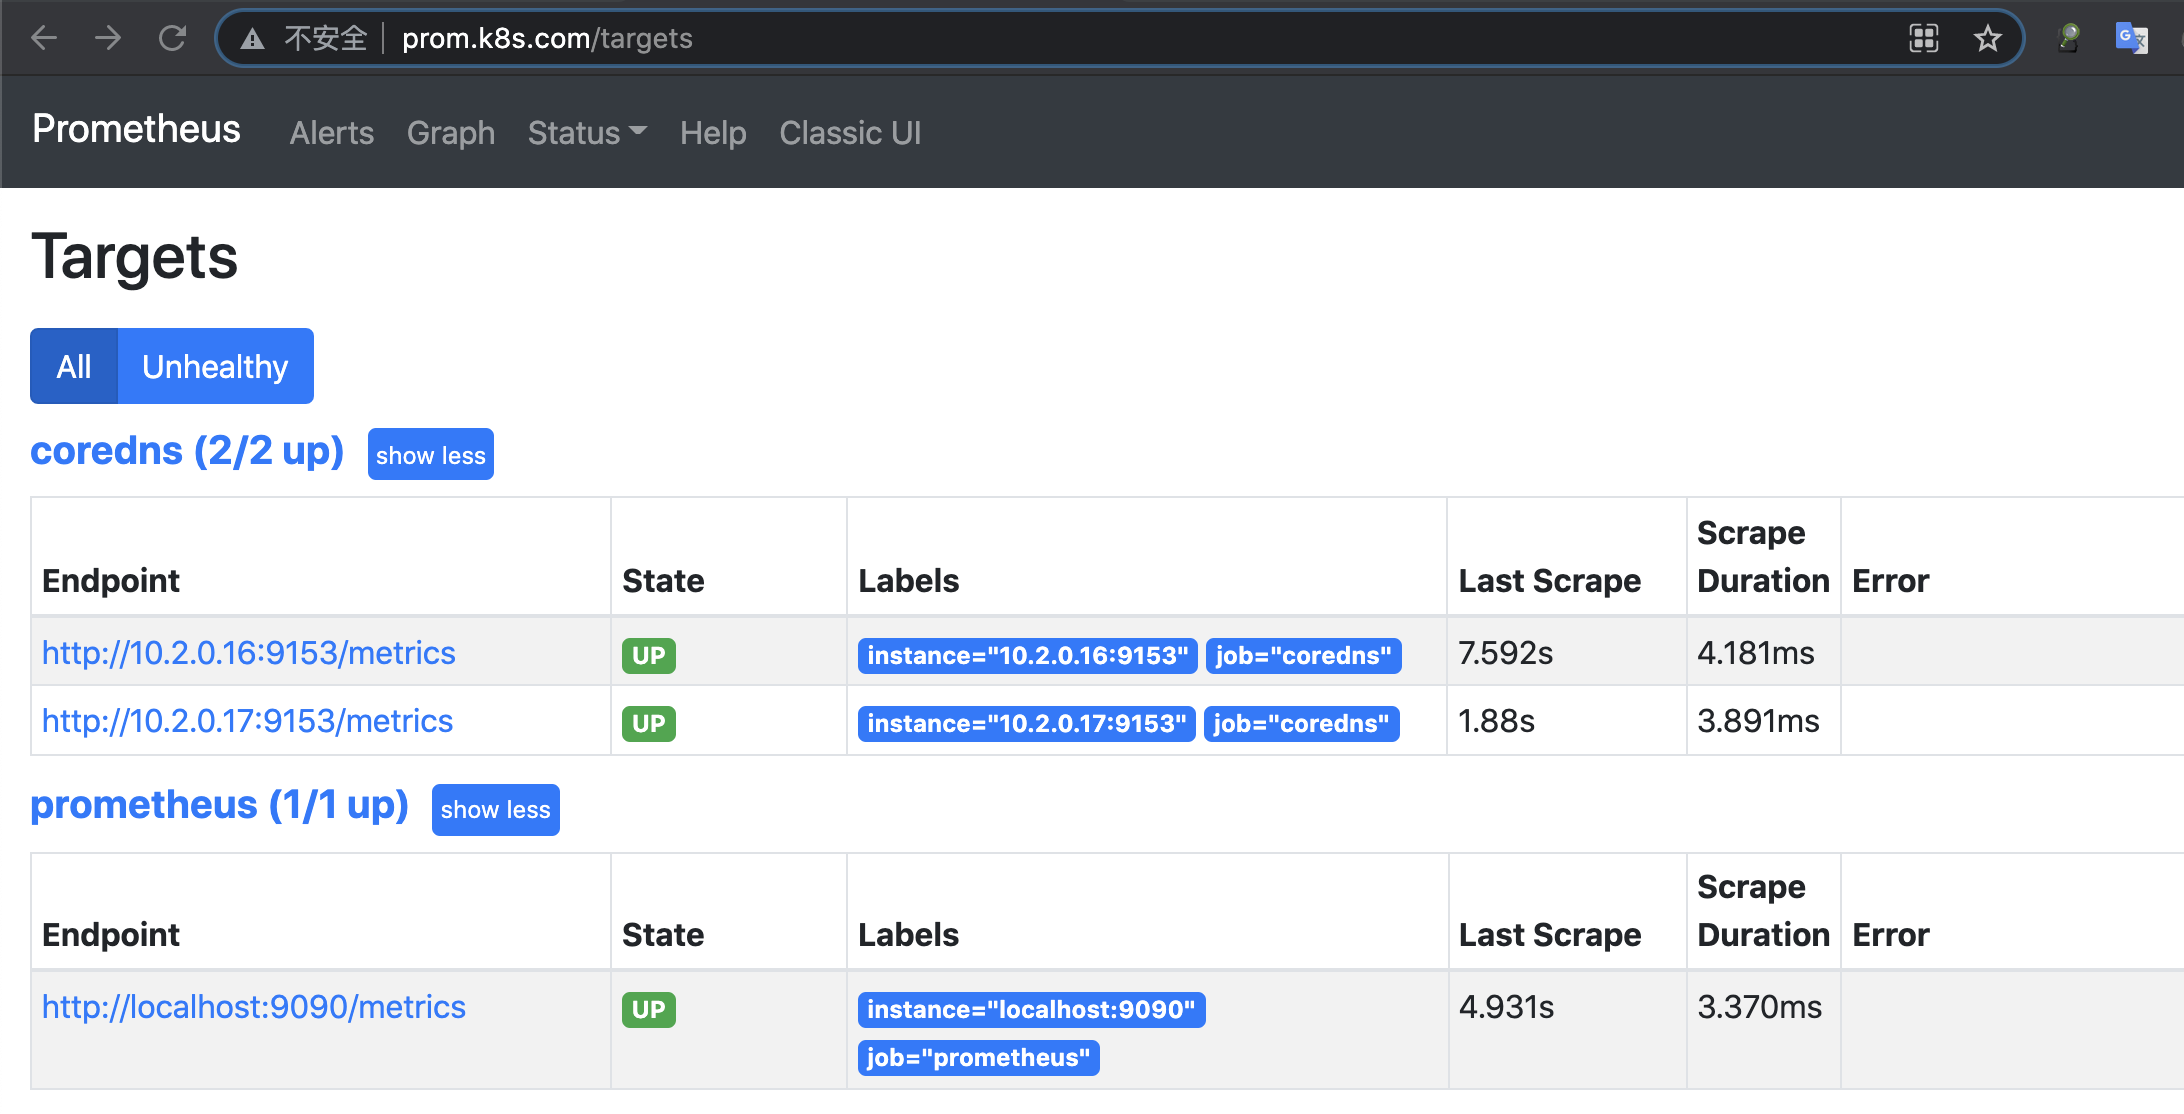Reload the page with the refresh icon
Image resolution: width=2184 pixels, height=1114 pixels.
(172, 38)
